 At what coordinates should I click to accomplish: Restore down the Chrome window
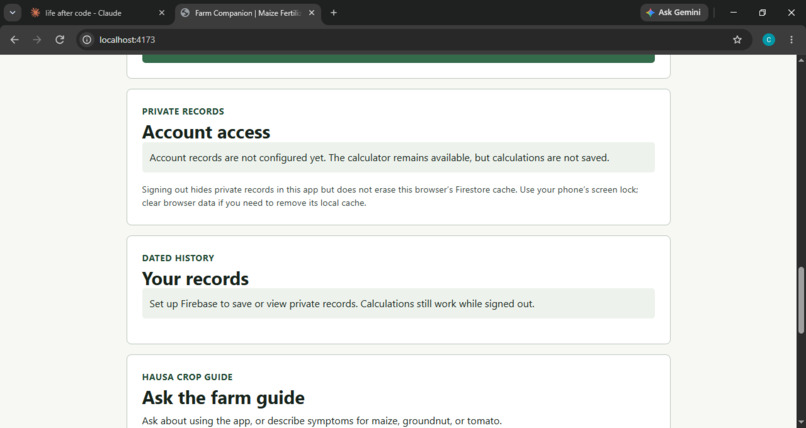point(762,12)
